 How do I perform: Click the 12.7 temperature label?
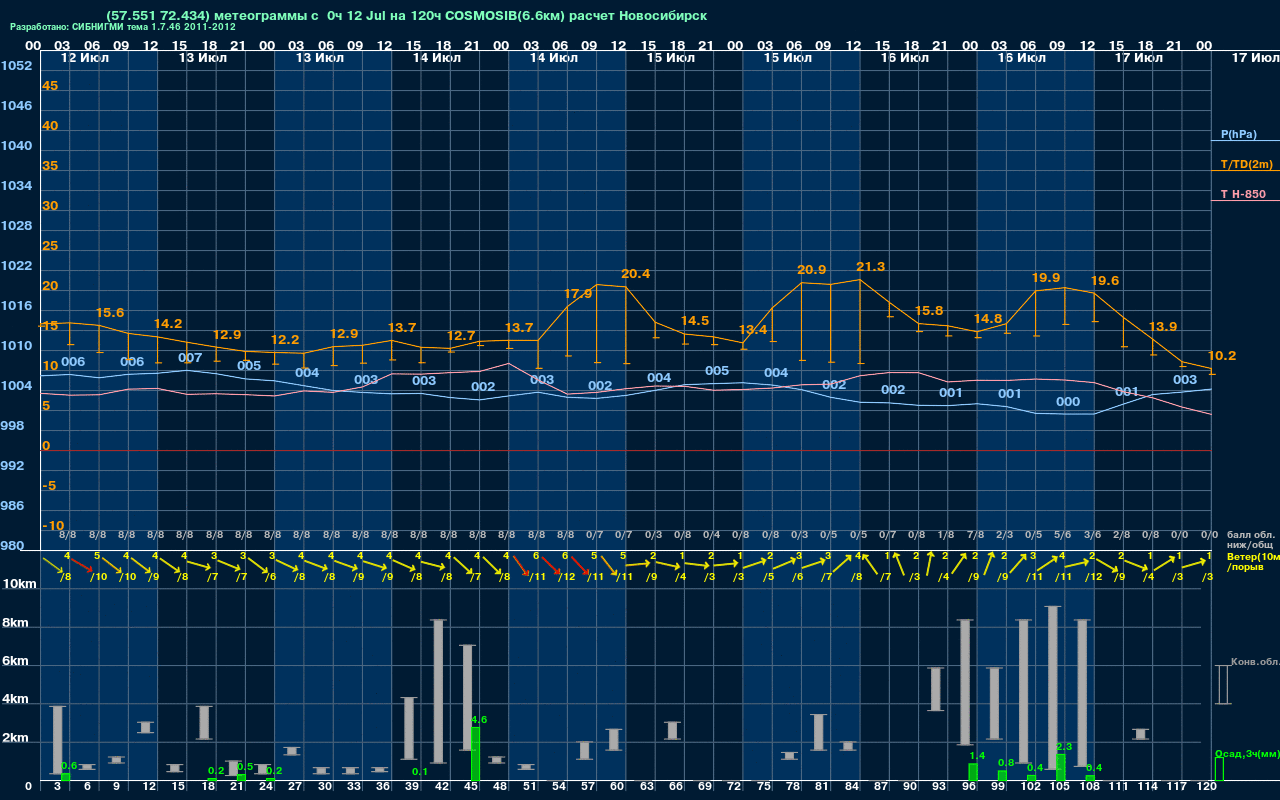click(461, 336)
